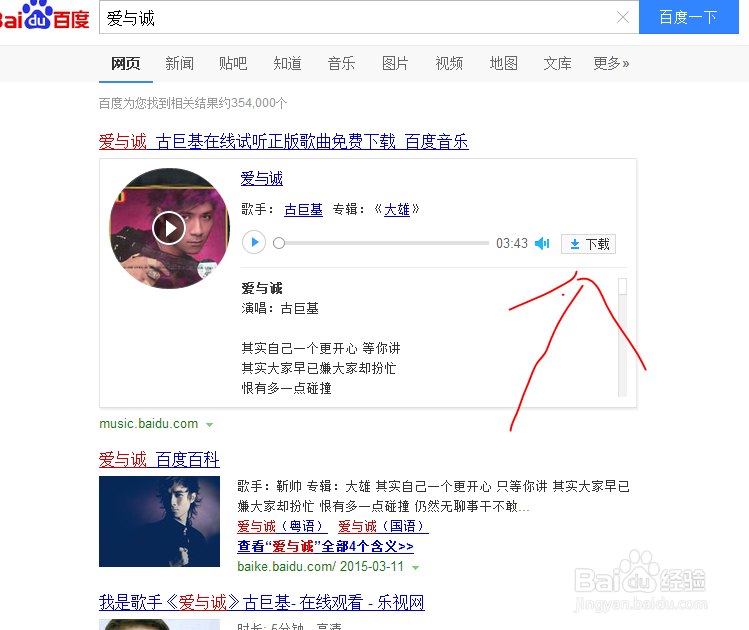
Task: Open the album link 大雄
Action: (396, 209)
